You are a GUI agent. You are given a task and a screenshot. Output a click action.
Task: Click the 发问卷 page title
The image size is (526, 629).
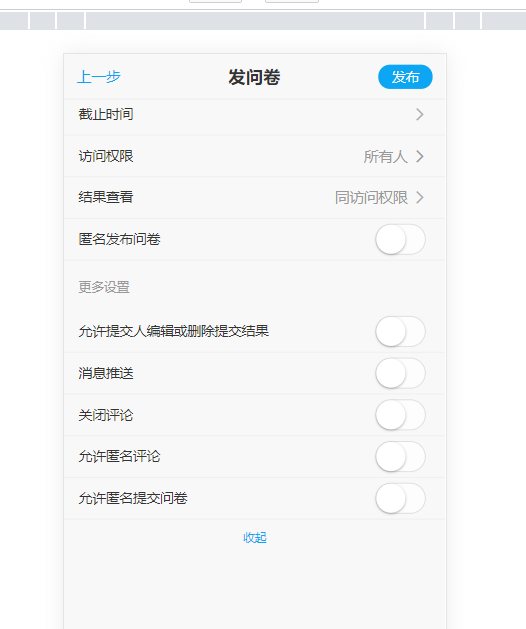tap(254, 77)
